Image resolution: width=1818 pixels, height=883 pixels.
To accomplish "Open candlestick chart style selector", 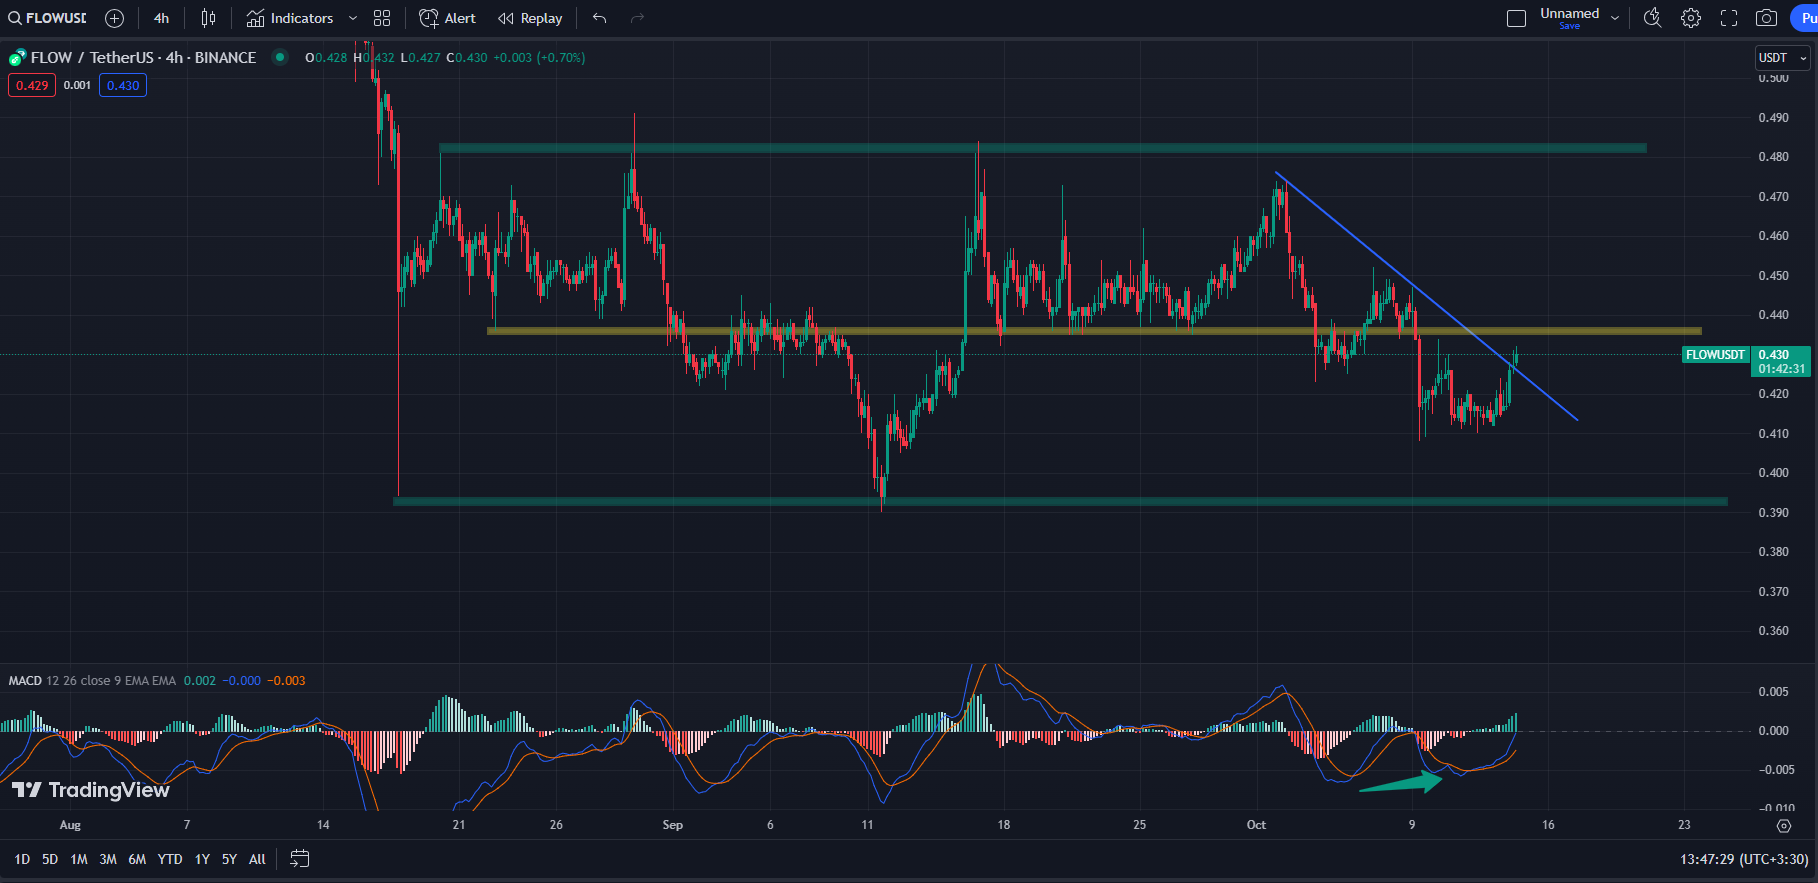I will pos(208,18).
